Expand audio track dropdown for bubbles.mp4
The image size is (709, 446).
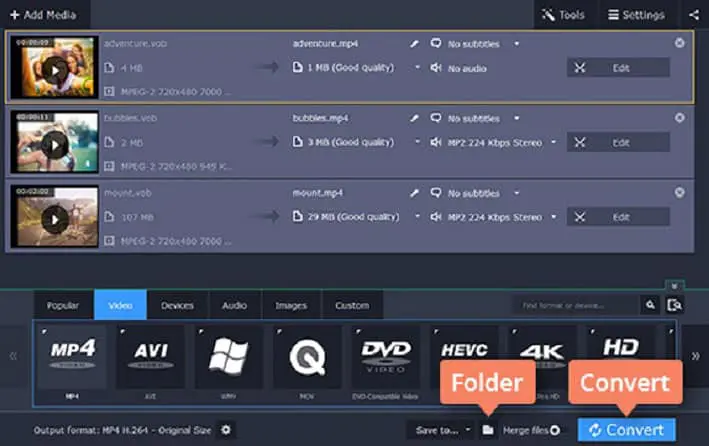click(x=553, y=143)
